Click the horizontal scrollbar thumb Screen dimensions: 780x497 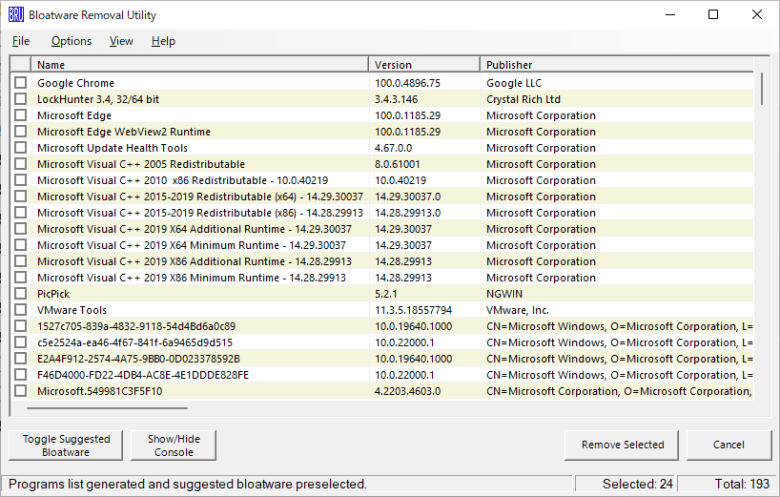[107, 408]
